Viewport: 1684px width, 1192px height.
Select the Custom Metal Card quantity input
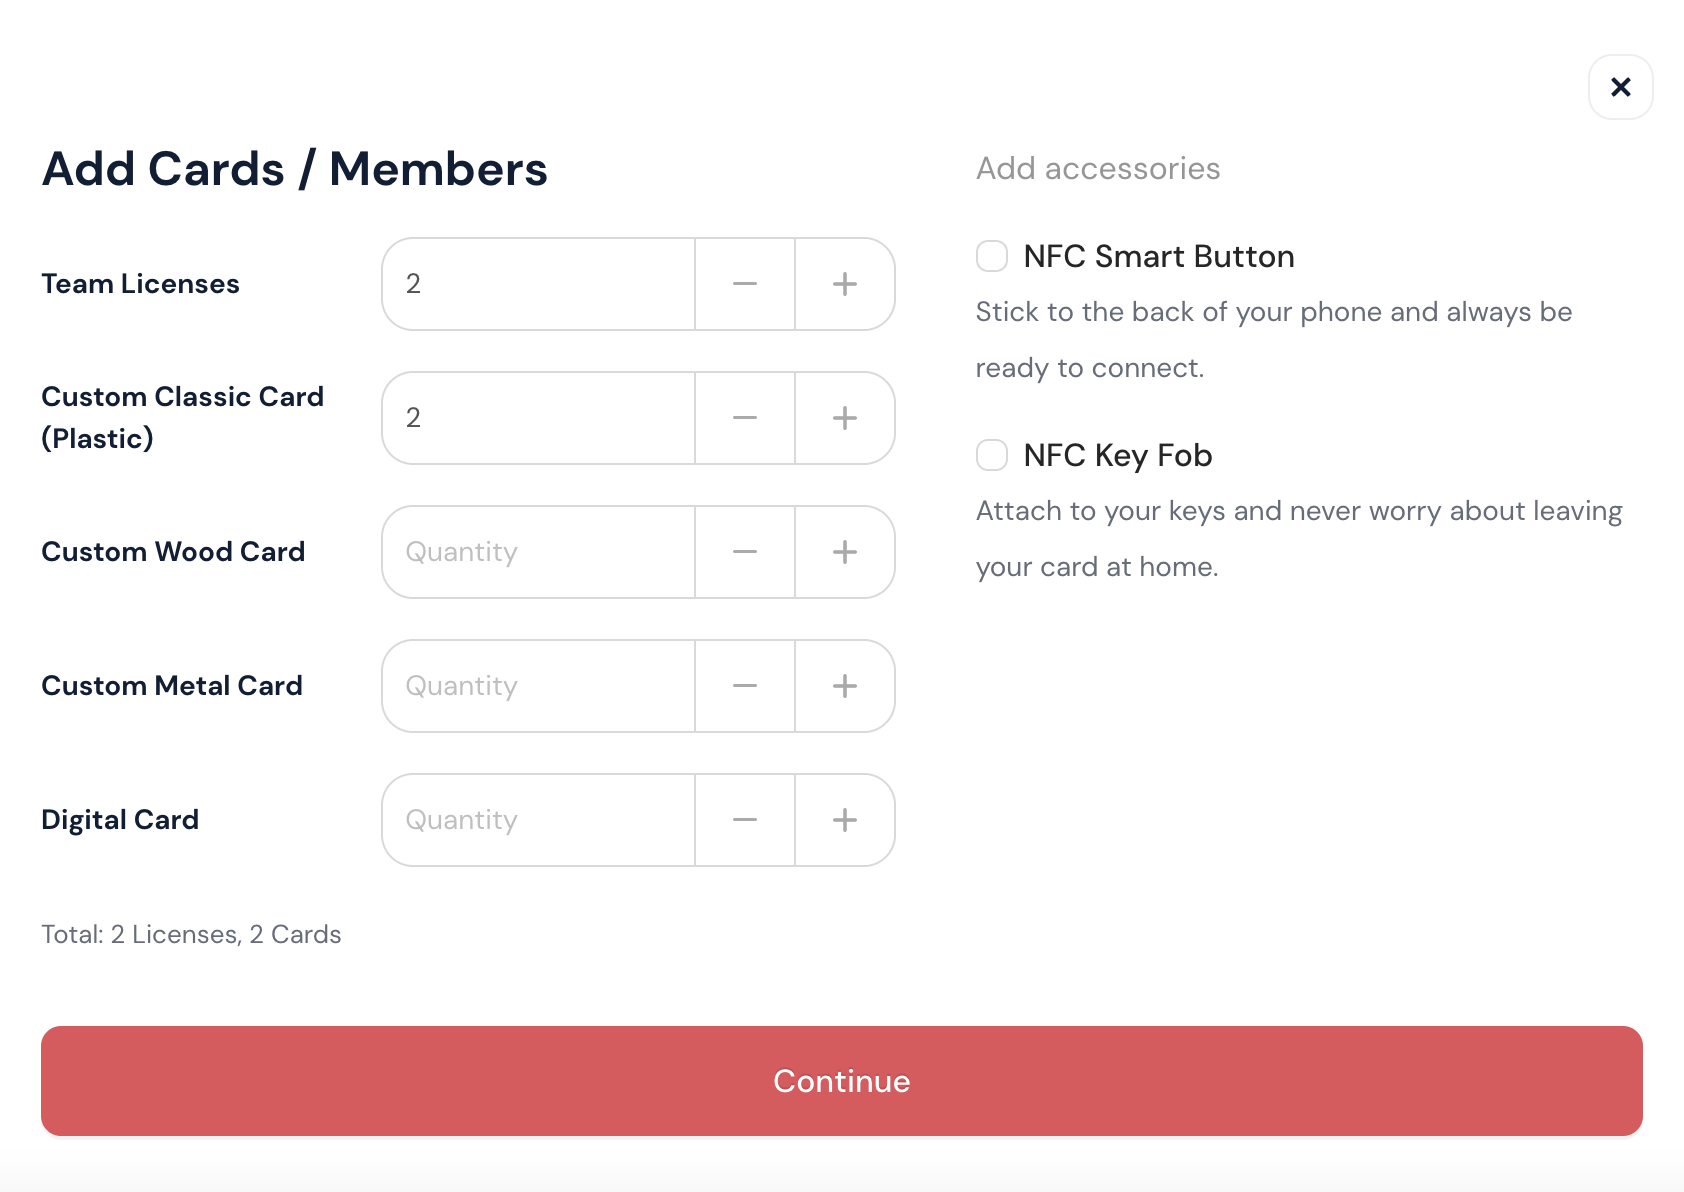click(538, 686)
